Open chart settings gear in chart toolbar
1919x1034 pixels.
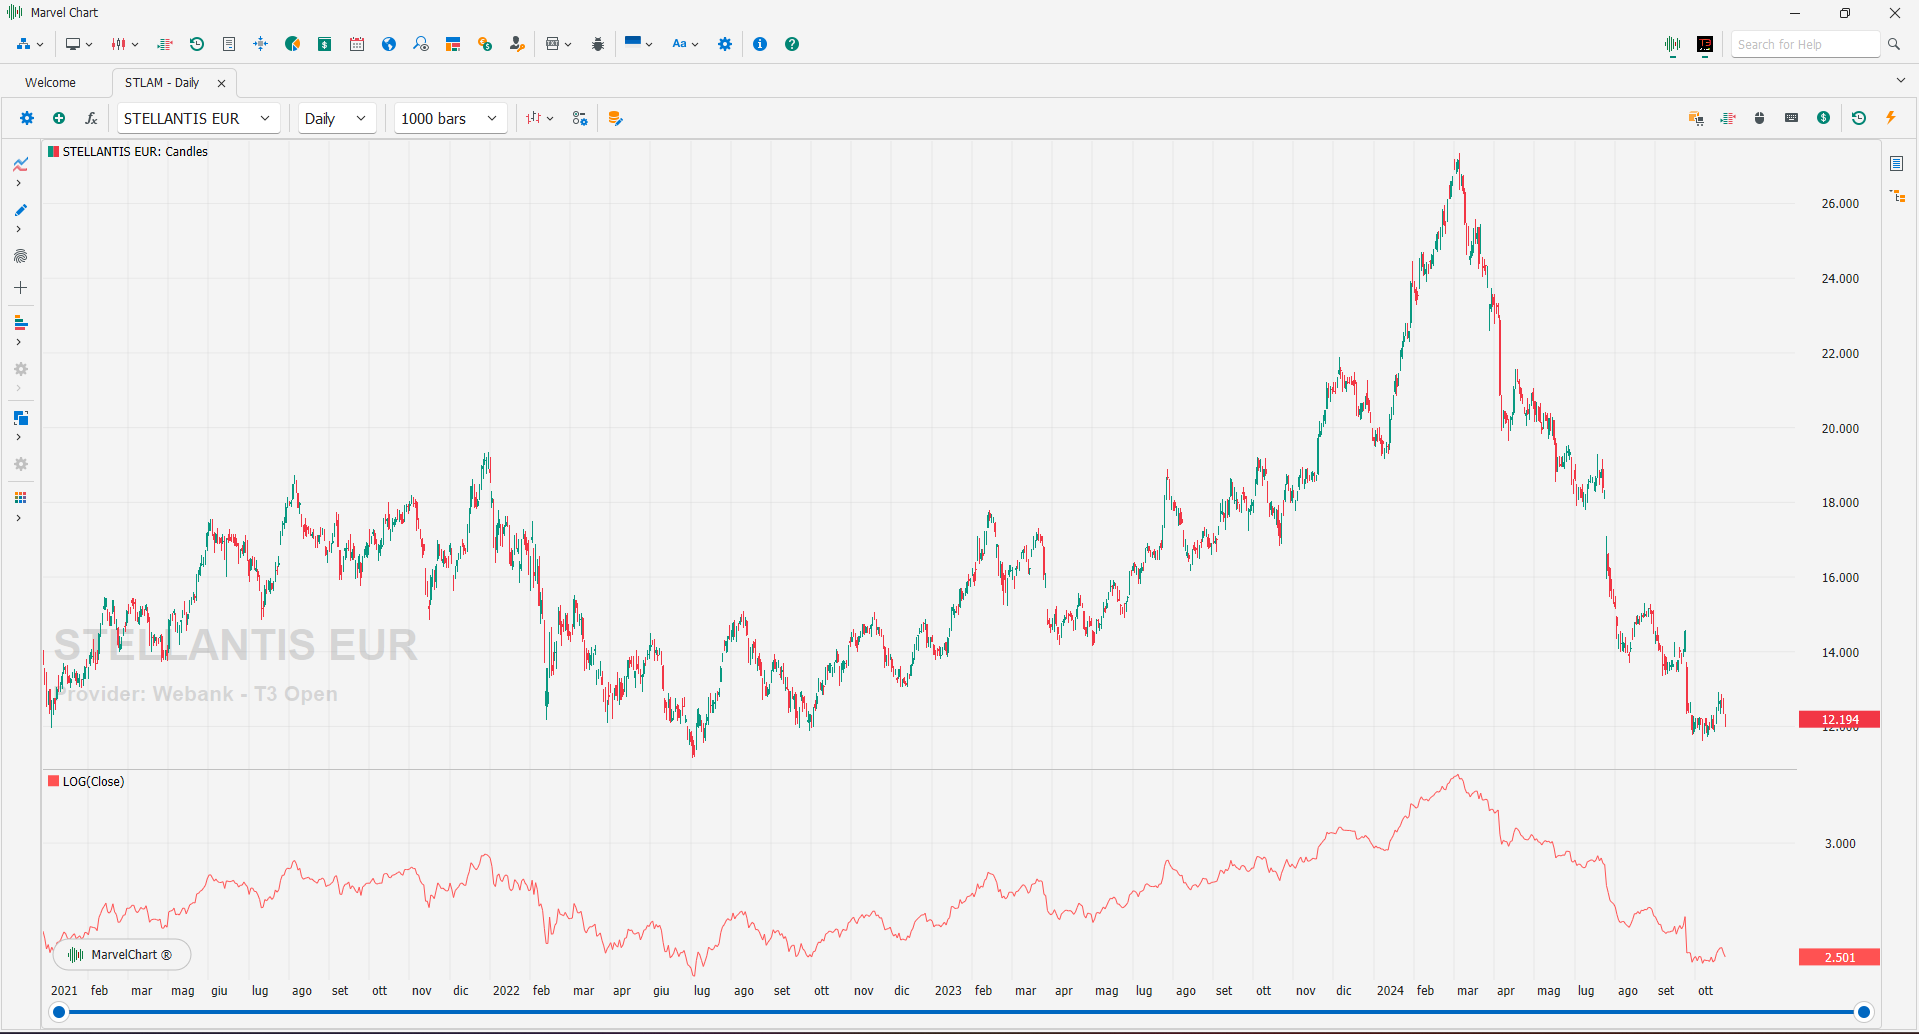click(27, 118)
